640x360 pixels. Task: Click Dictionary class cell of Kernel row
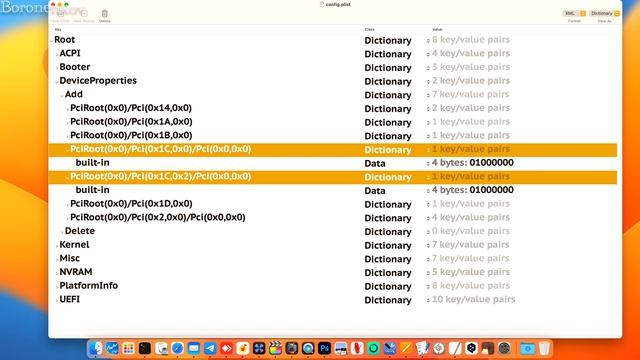[388, 245]
